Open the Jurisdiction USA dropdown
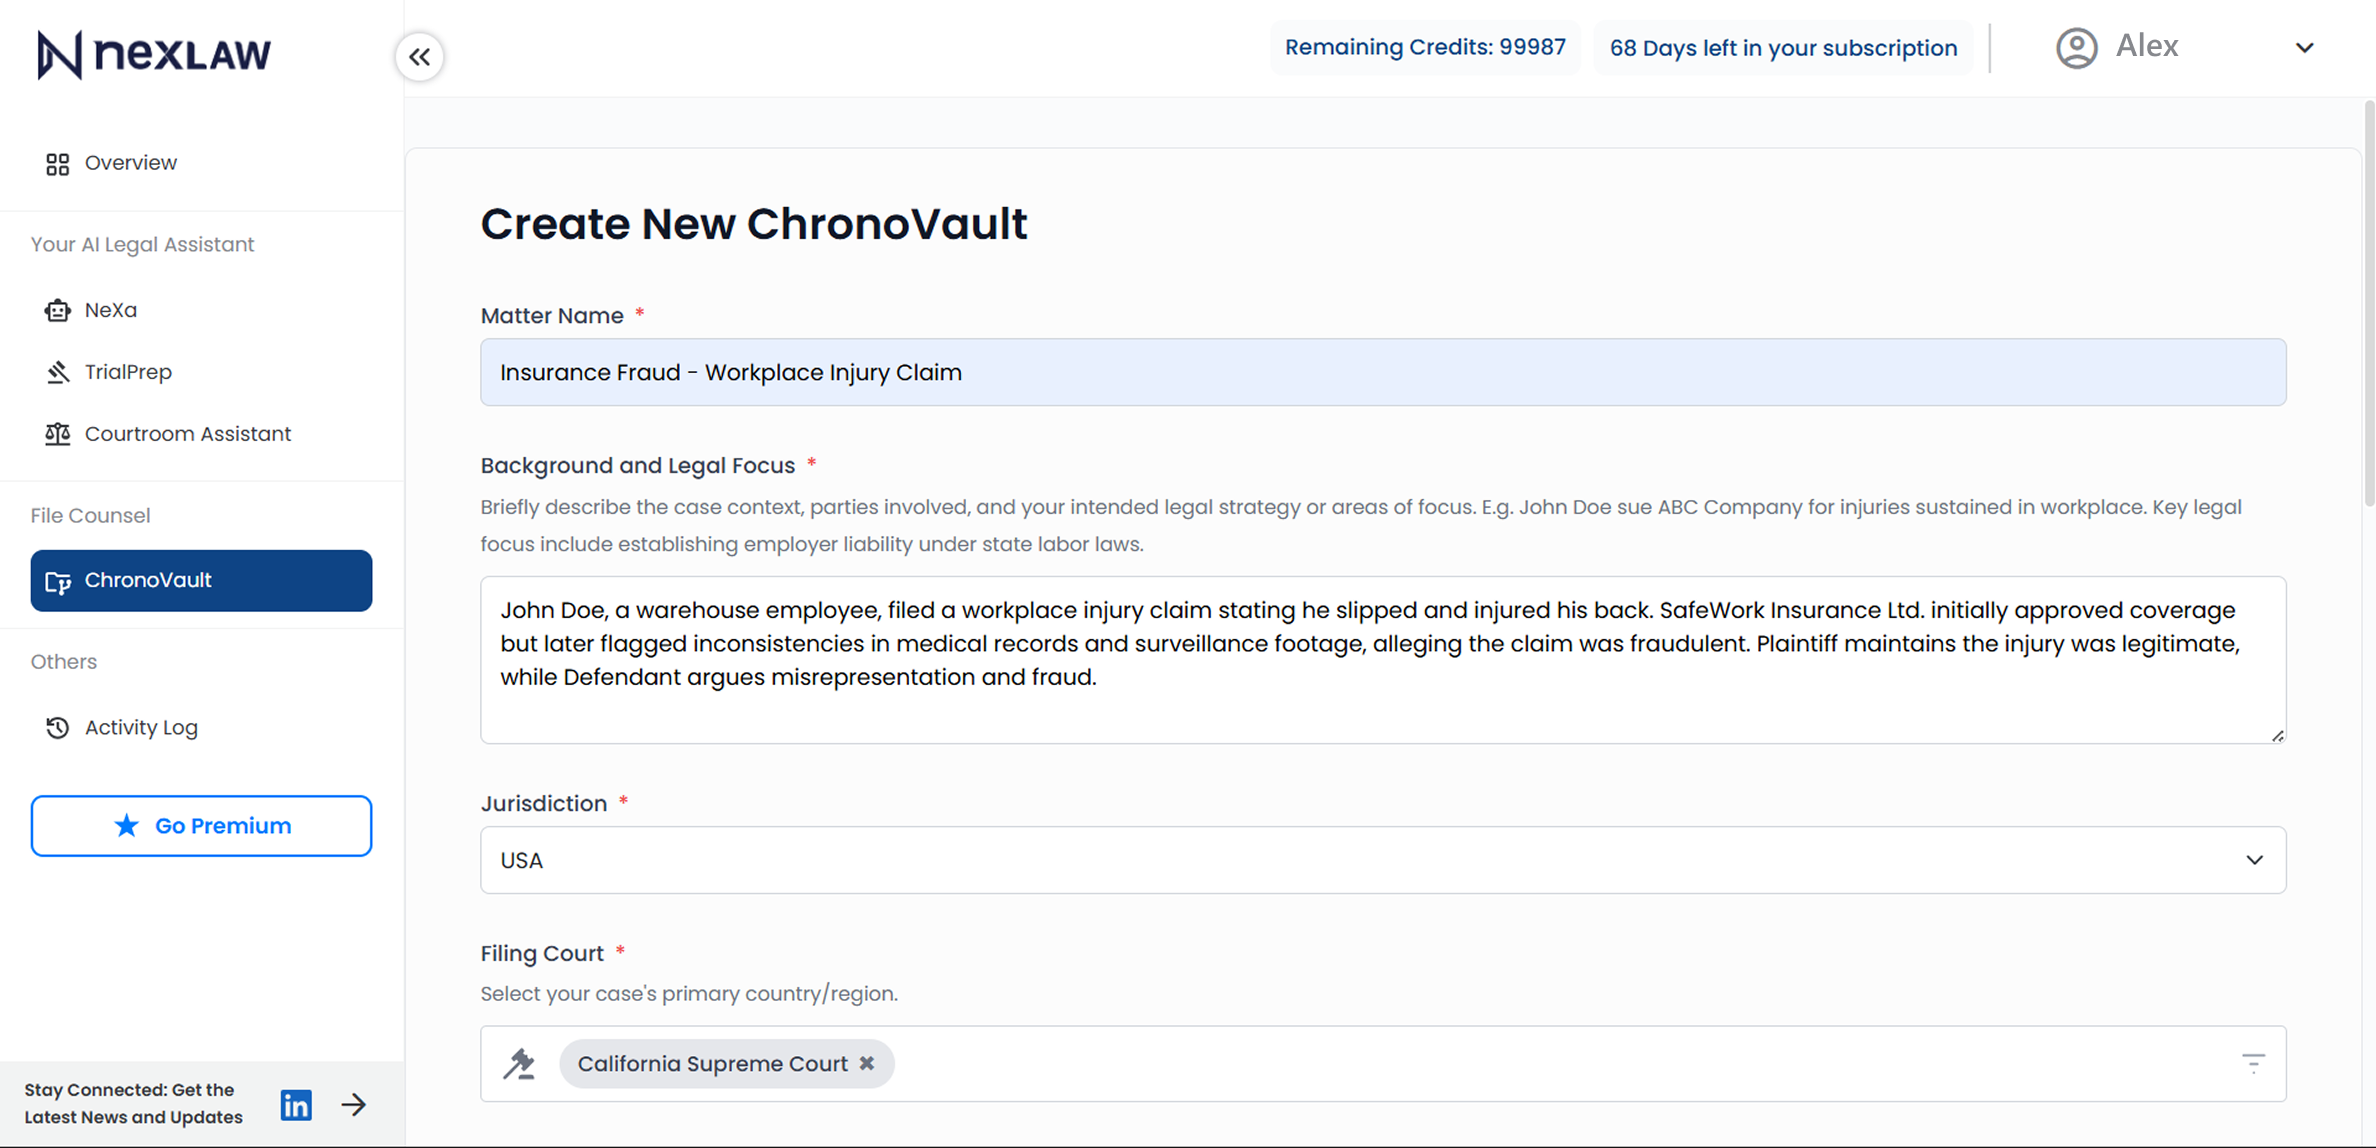Image resolution: width=2376 pixels, height=1148 pixels. [x=1382, y=860]
